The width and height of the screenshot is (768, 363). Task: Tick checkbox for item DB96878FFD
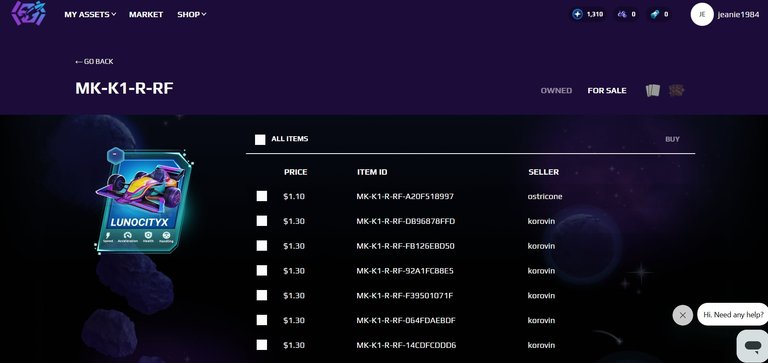pyautogui.click(x=262, y=221)
